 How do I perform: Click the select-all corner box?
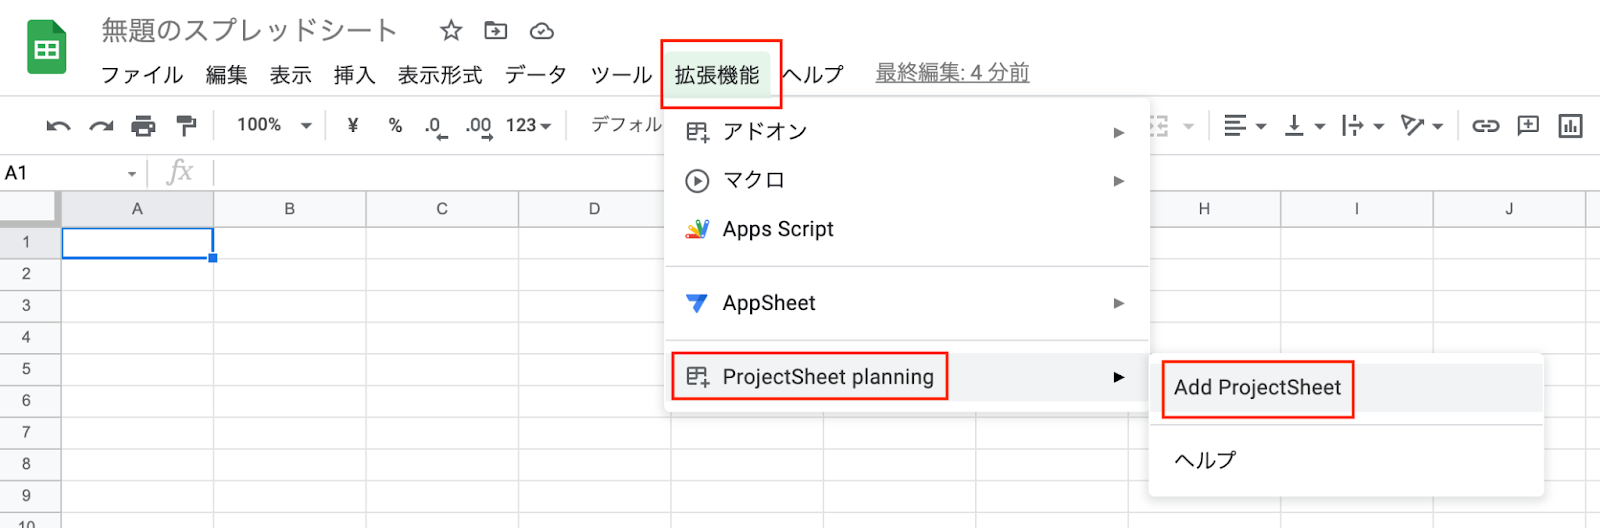coord(28,208)
